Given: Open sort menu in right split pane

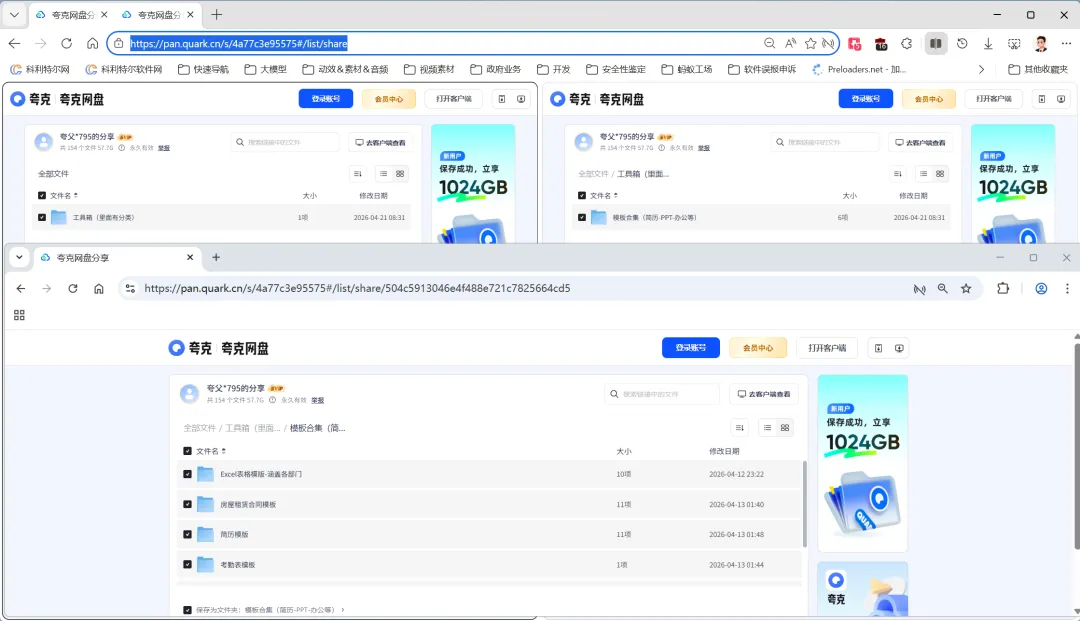Looking at the screenshot, I should (897, 173).
